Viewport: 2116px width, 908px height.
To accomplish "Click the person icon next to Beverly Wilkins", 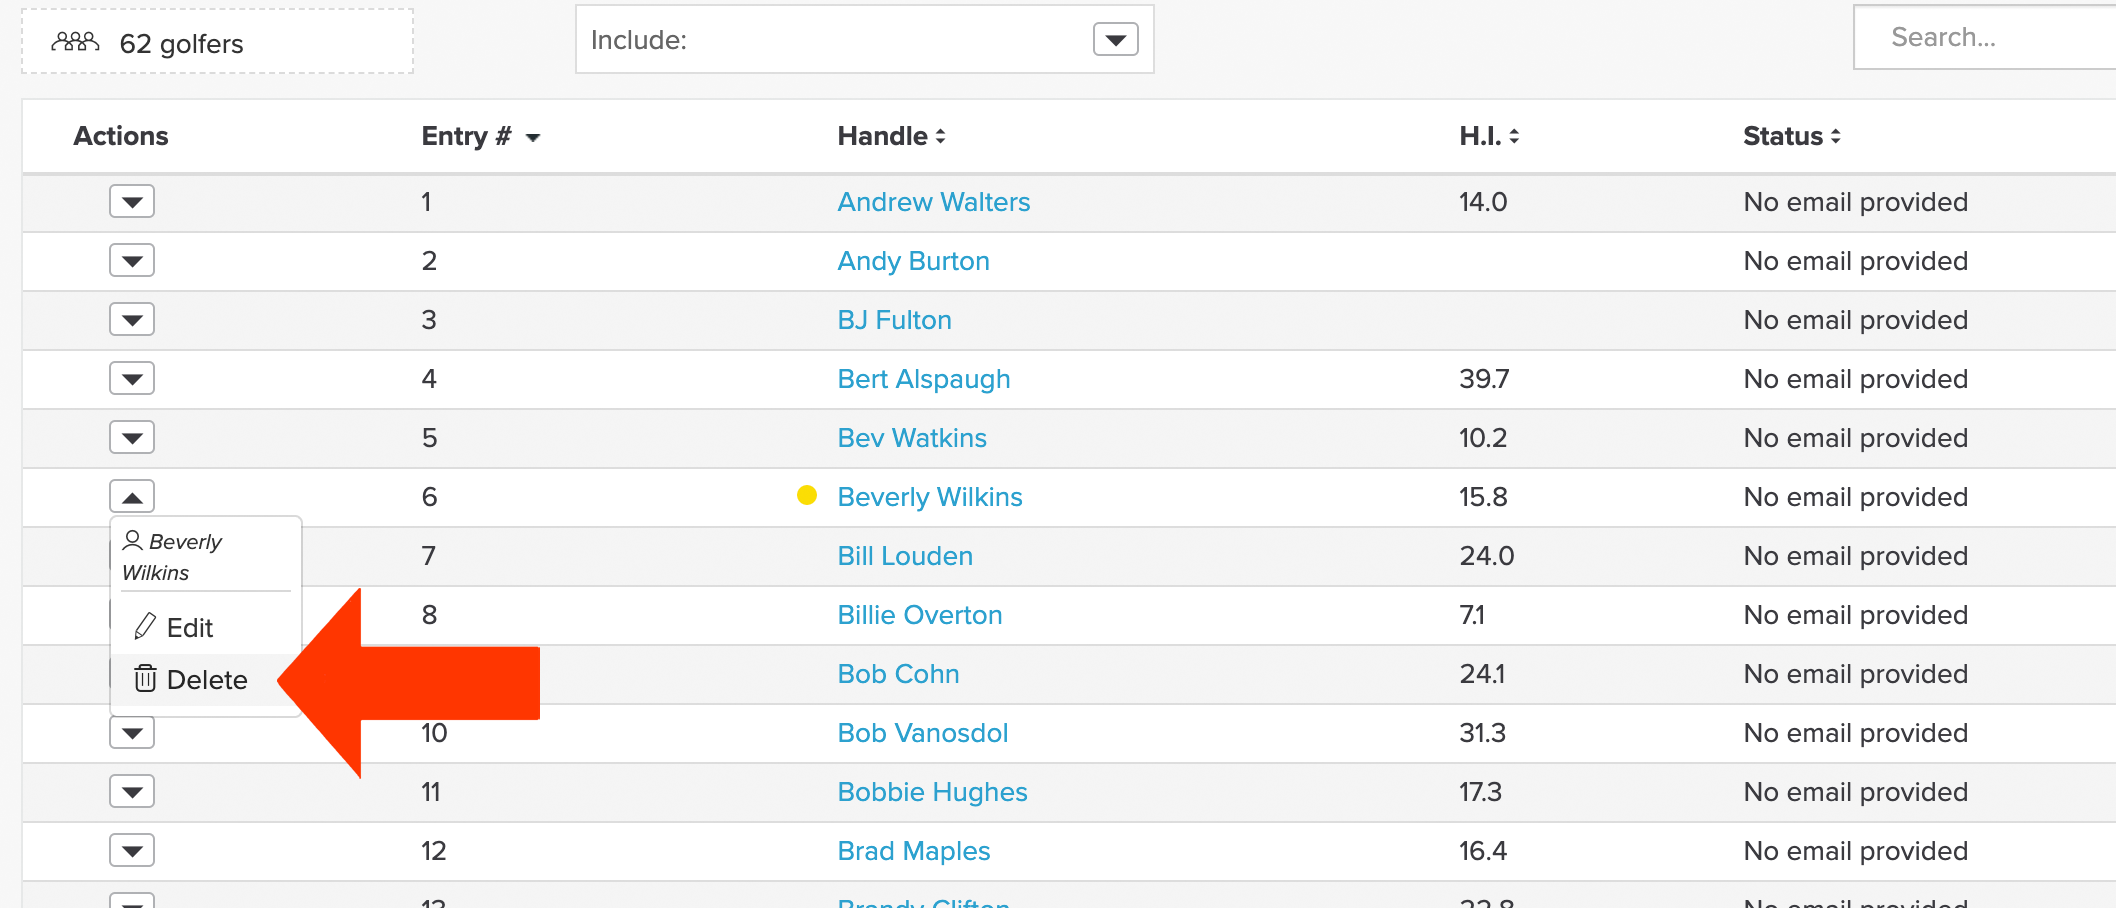I will [132, 541].
